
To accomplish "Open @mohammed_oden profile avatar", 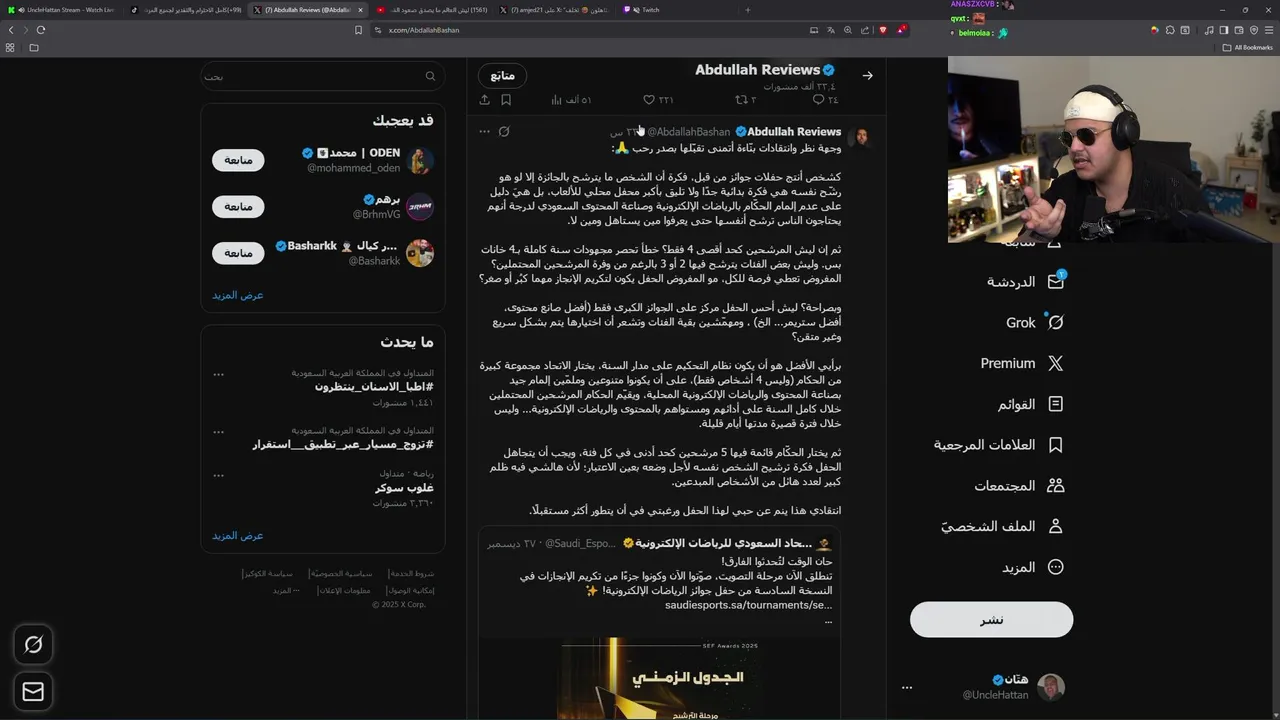I will pyautogui.click(x=420, y=160).
